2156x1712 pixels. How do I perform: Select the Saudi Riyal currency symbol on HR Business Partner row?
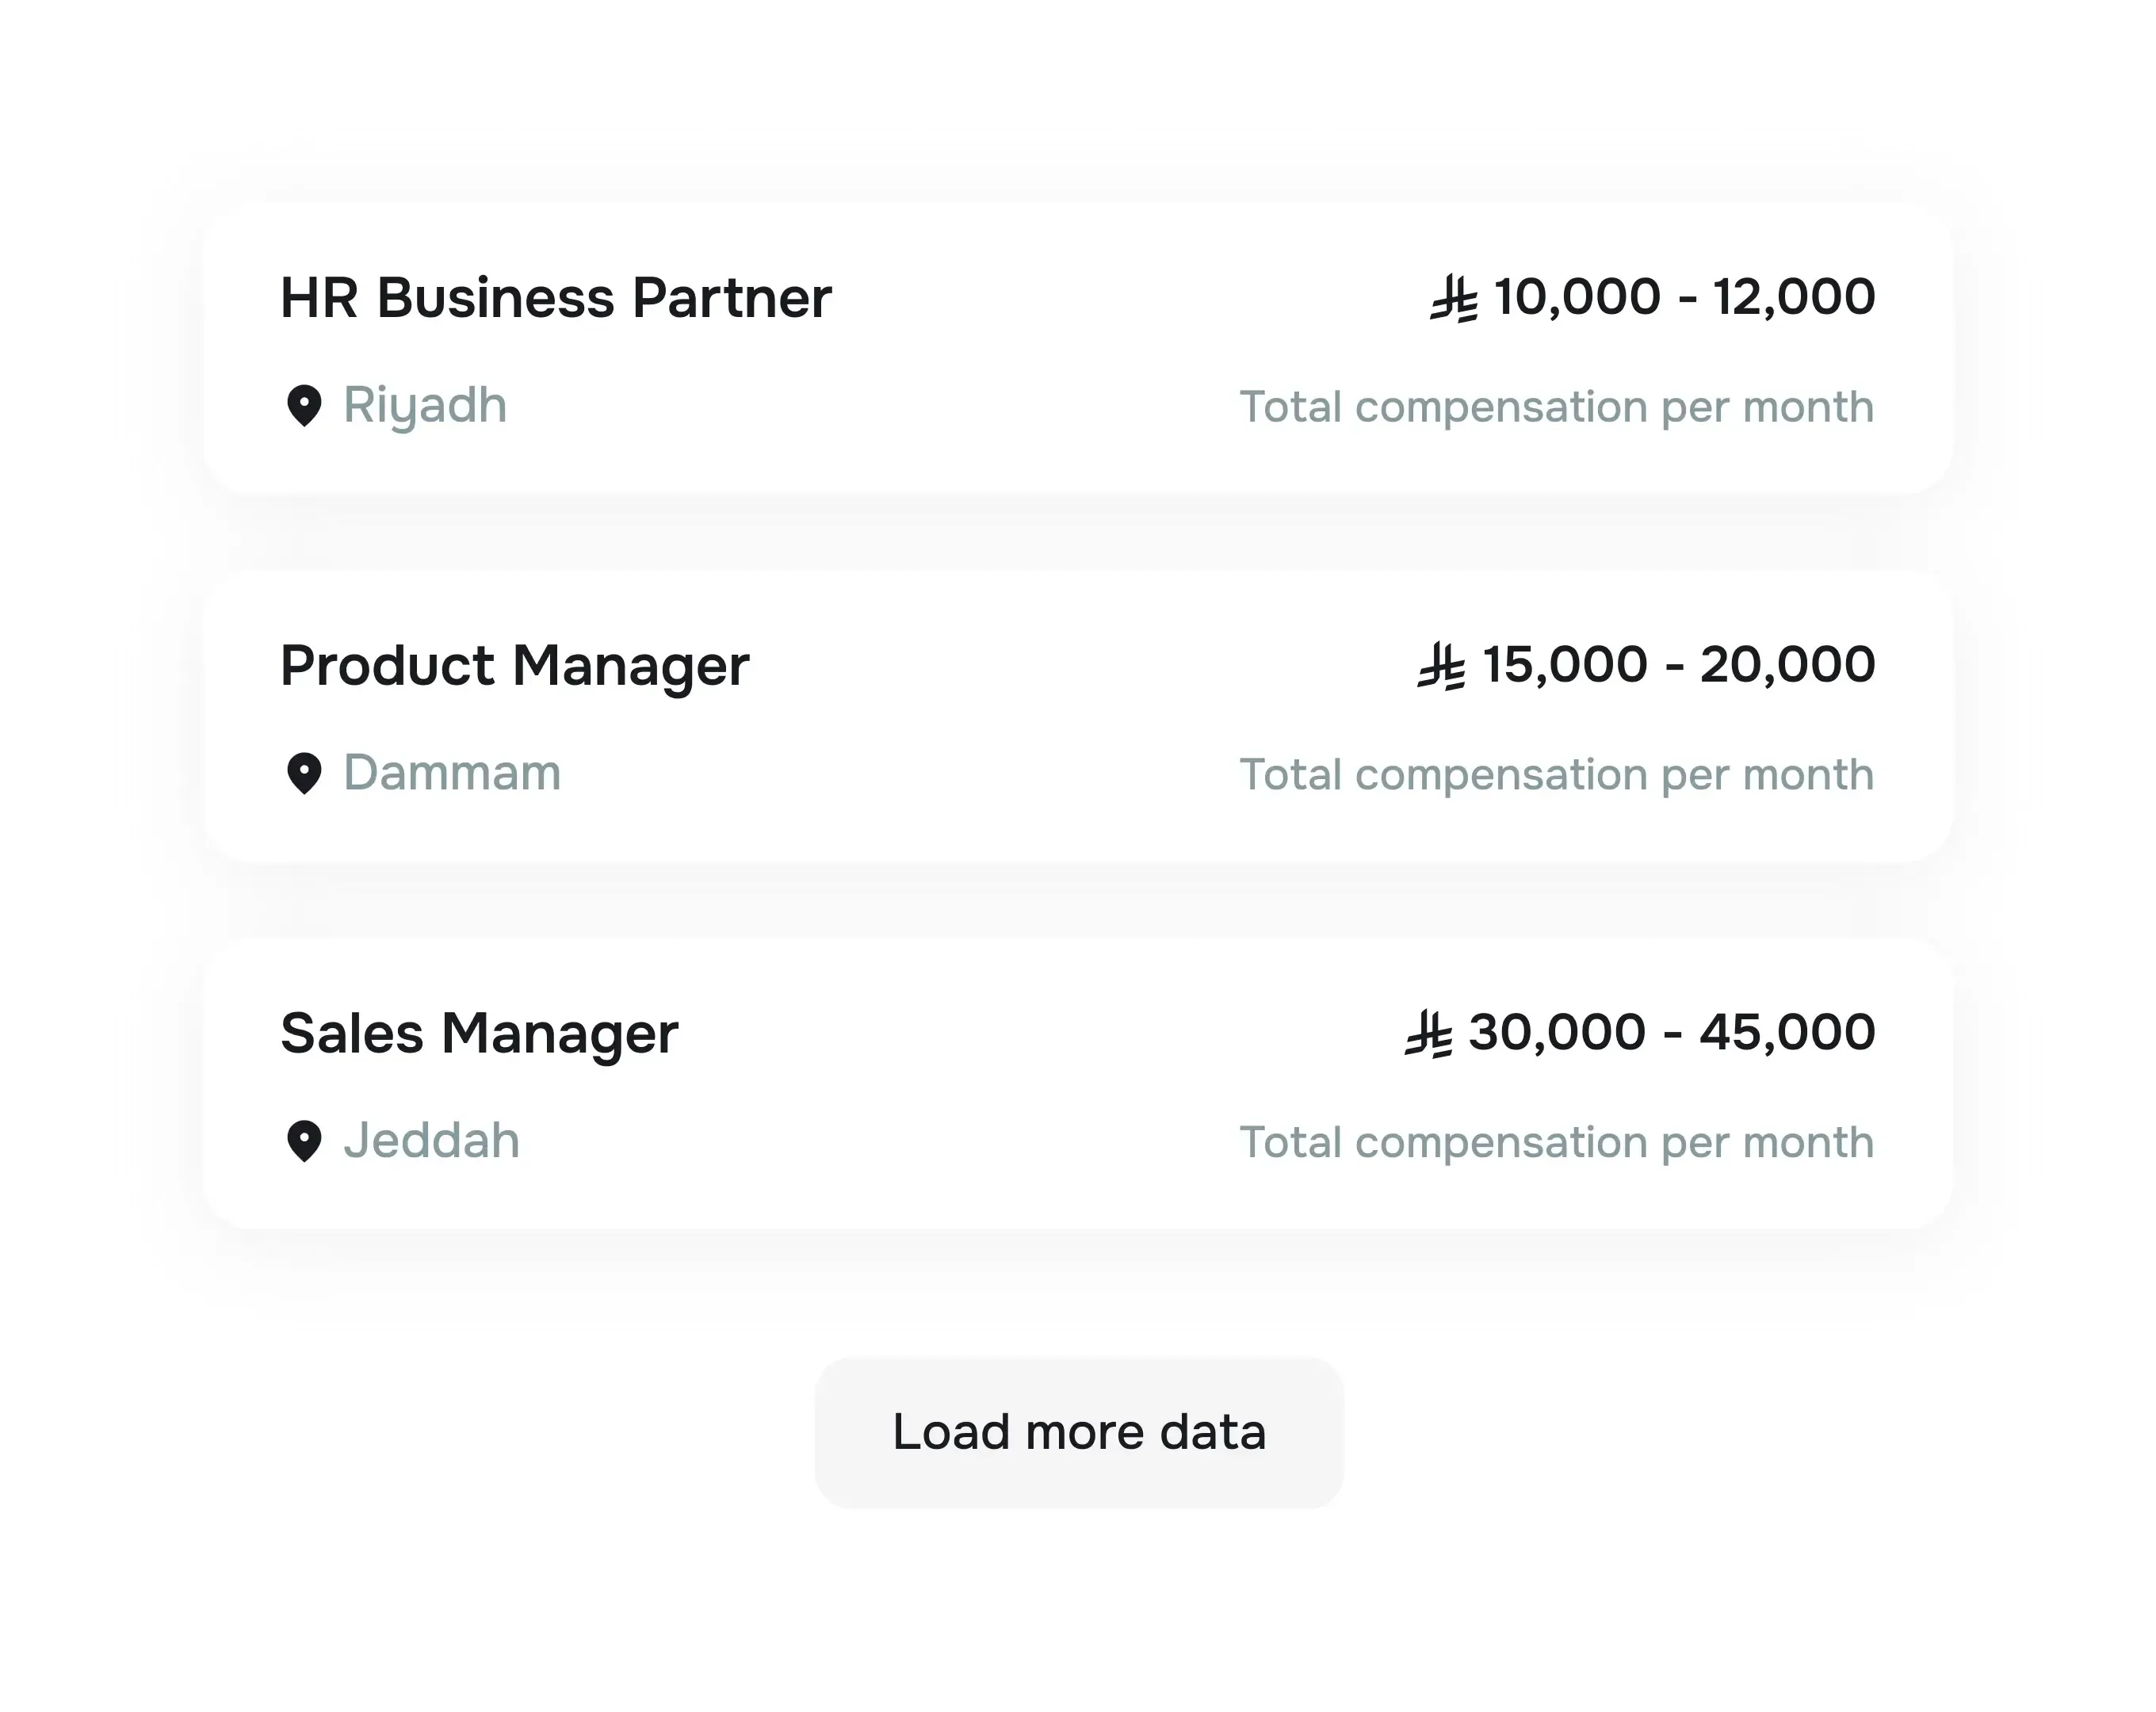(1457, 296)
